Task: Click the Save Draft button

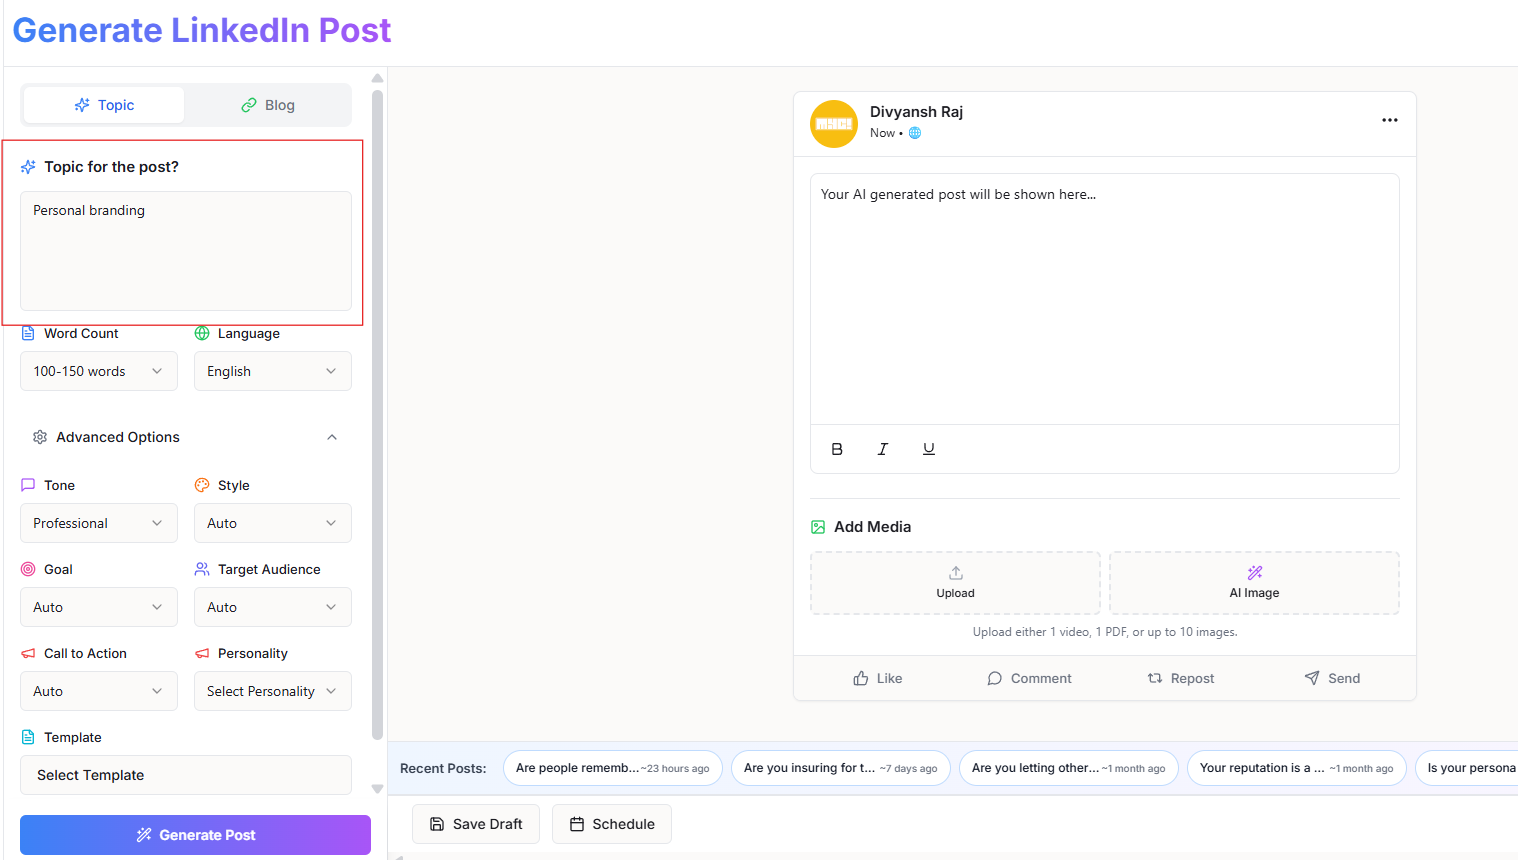Action: 476,824
